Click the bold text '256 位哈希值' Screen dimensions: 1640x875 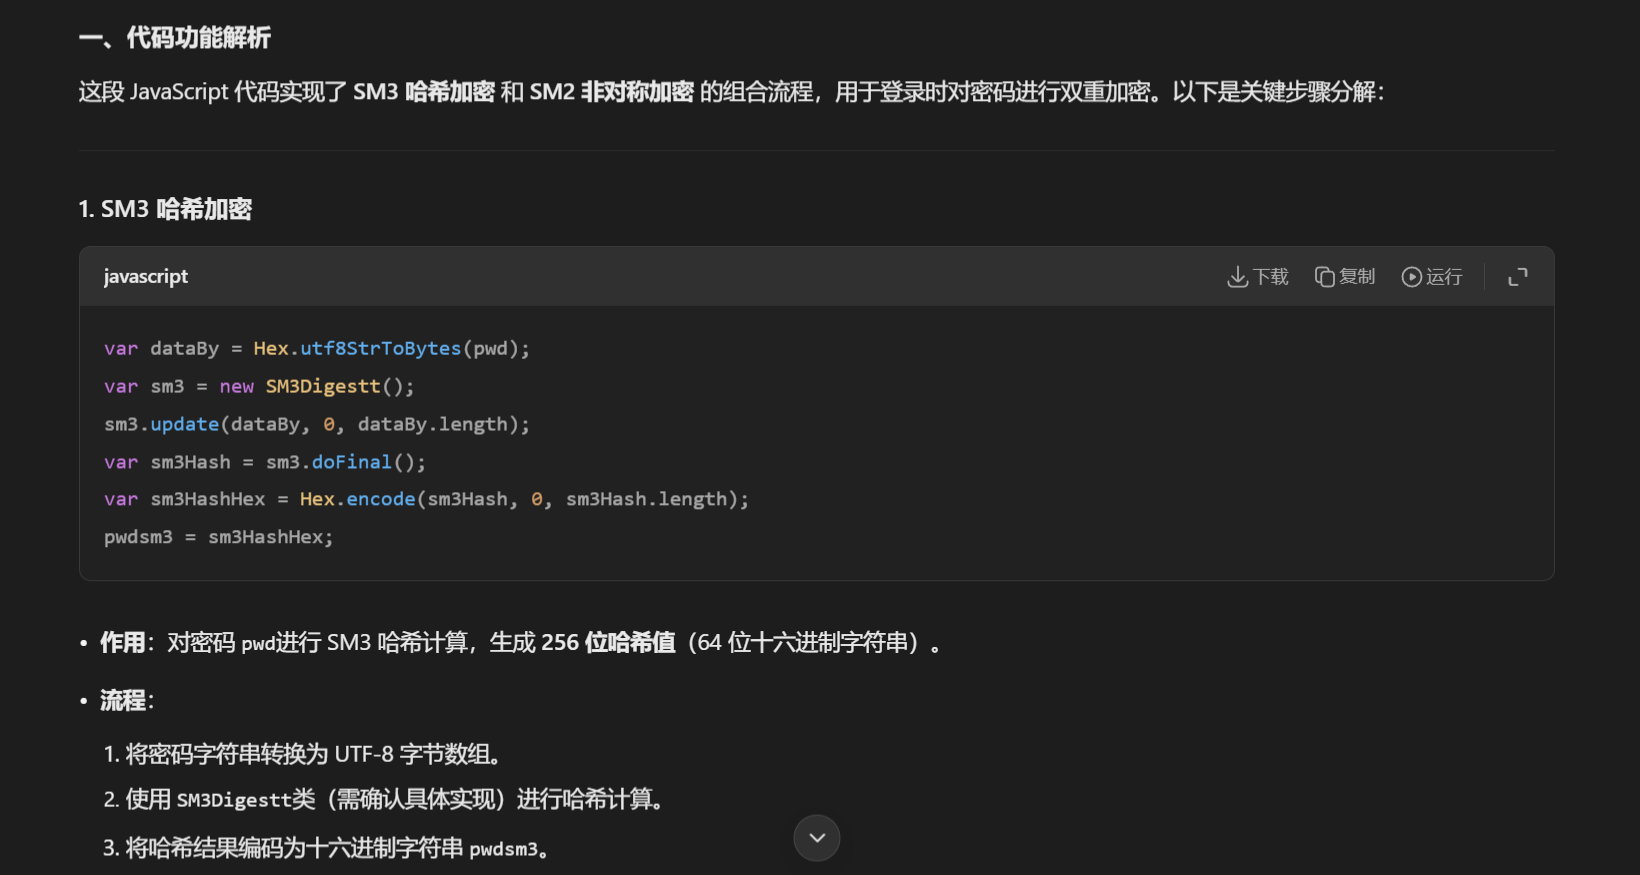[x=608, y=643]
